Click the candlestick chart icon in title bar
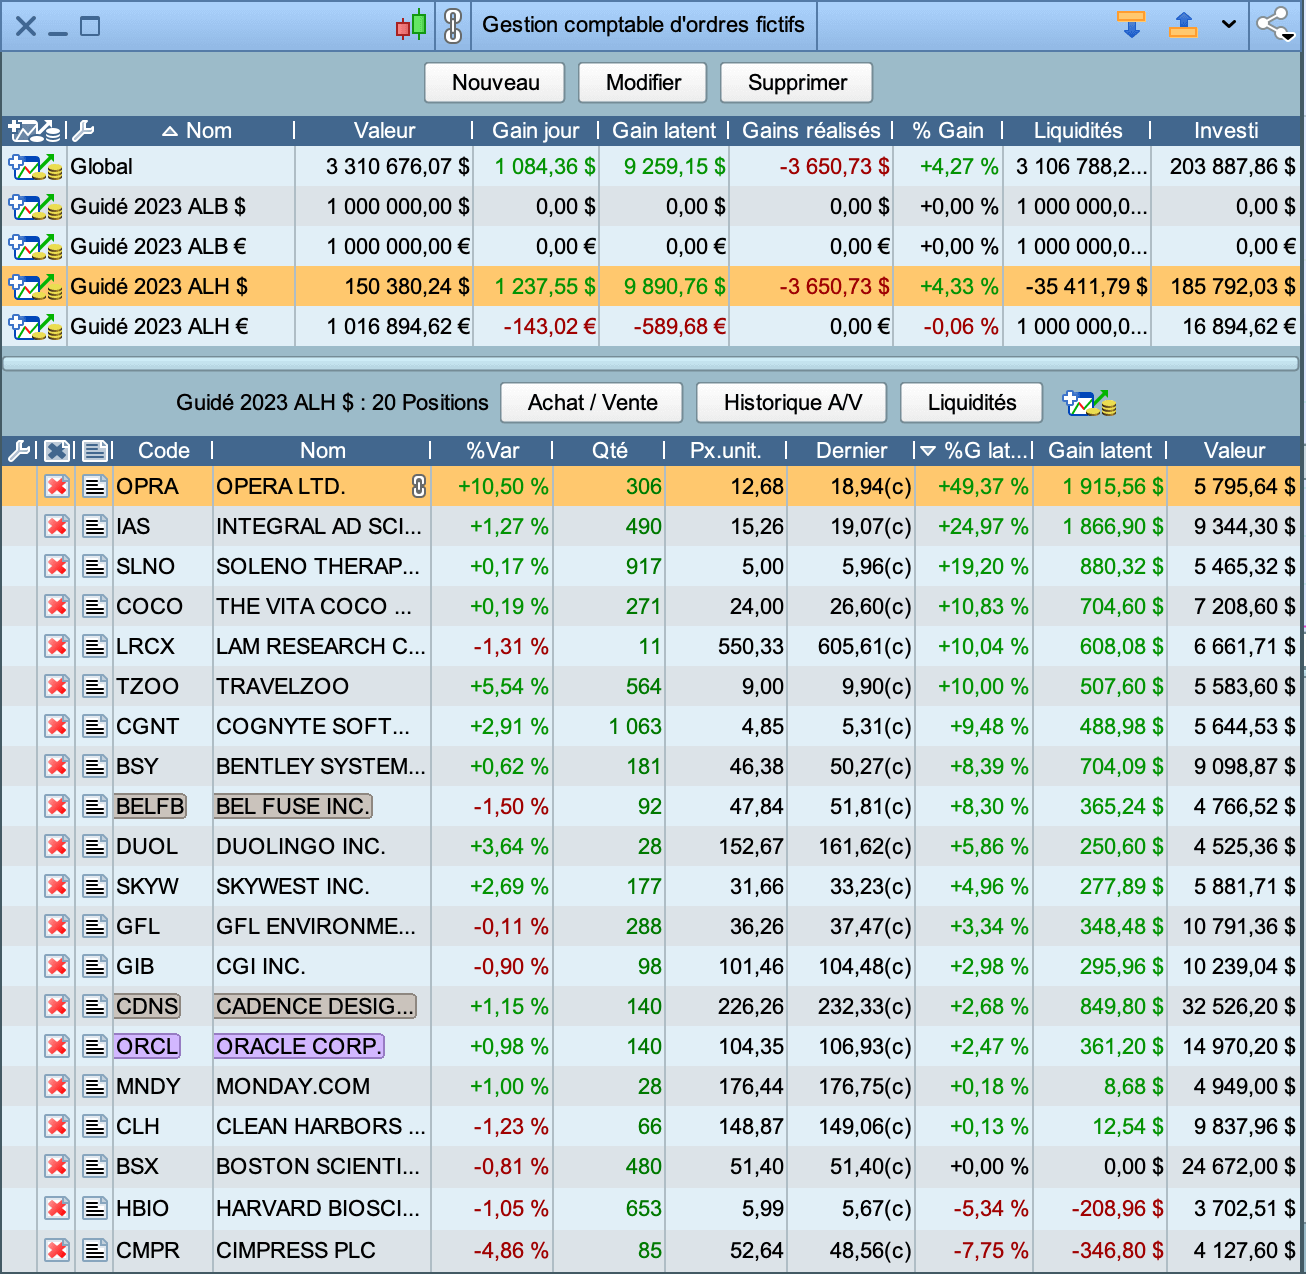The image size is (1306, 1274). pos(411,25)
